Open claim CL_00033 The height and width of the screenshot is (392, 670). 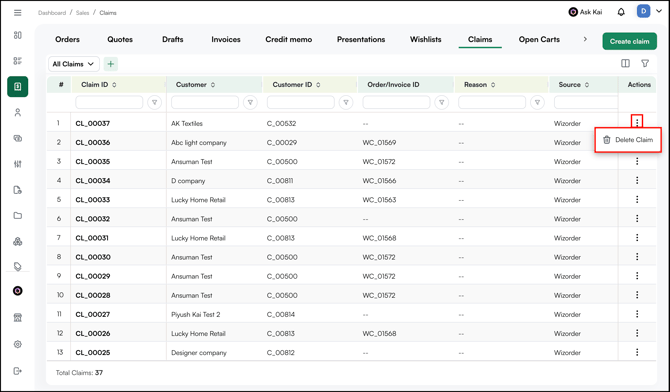tap(93, 200)
